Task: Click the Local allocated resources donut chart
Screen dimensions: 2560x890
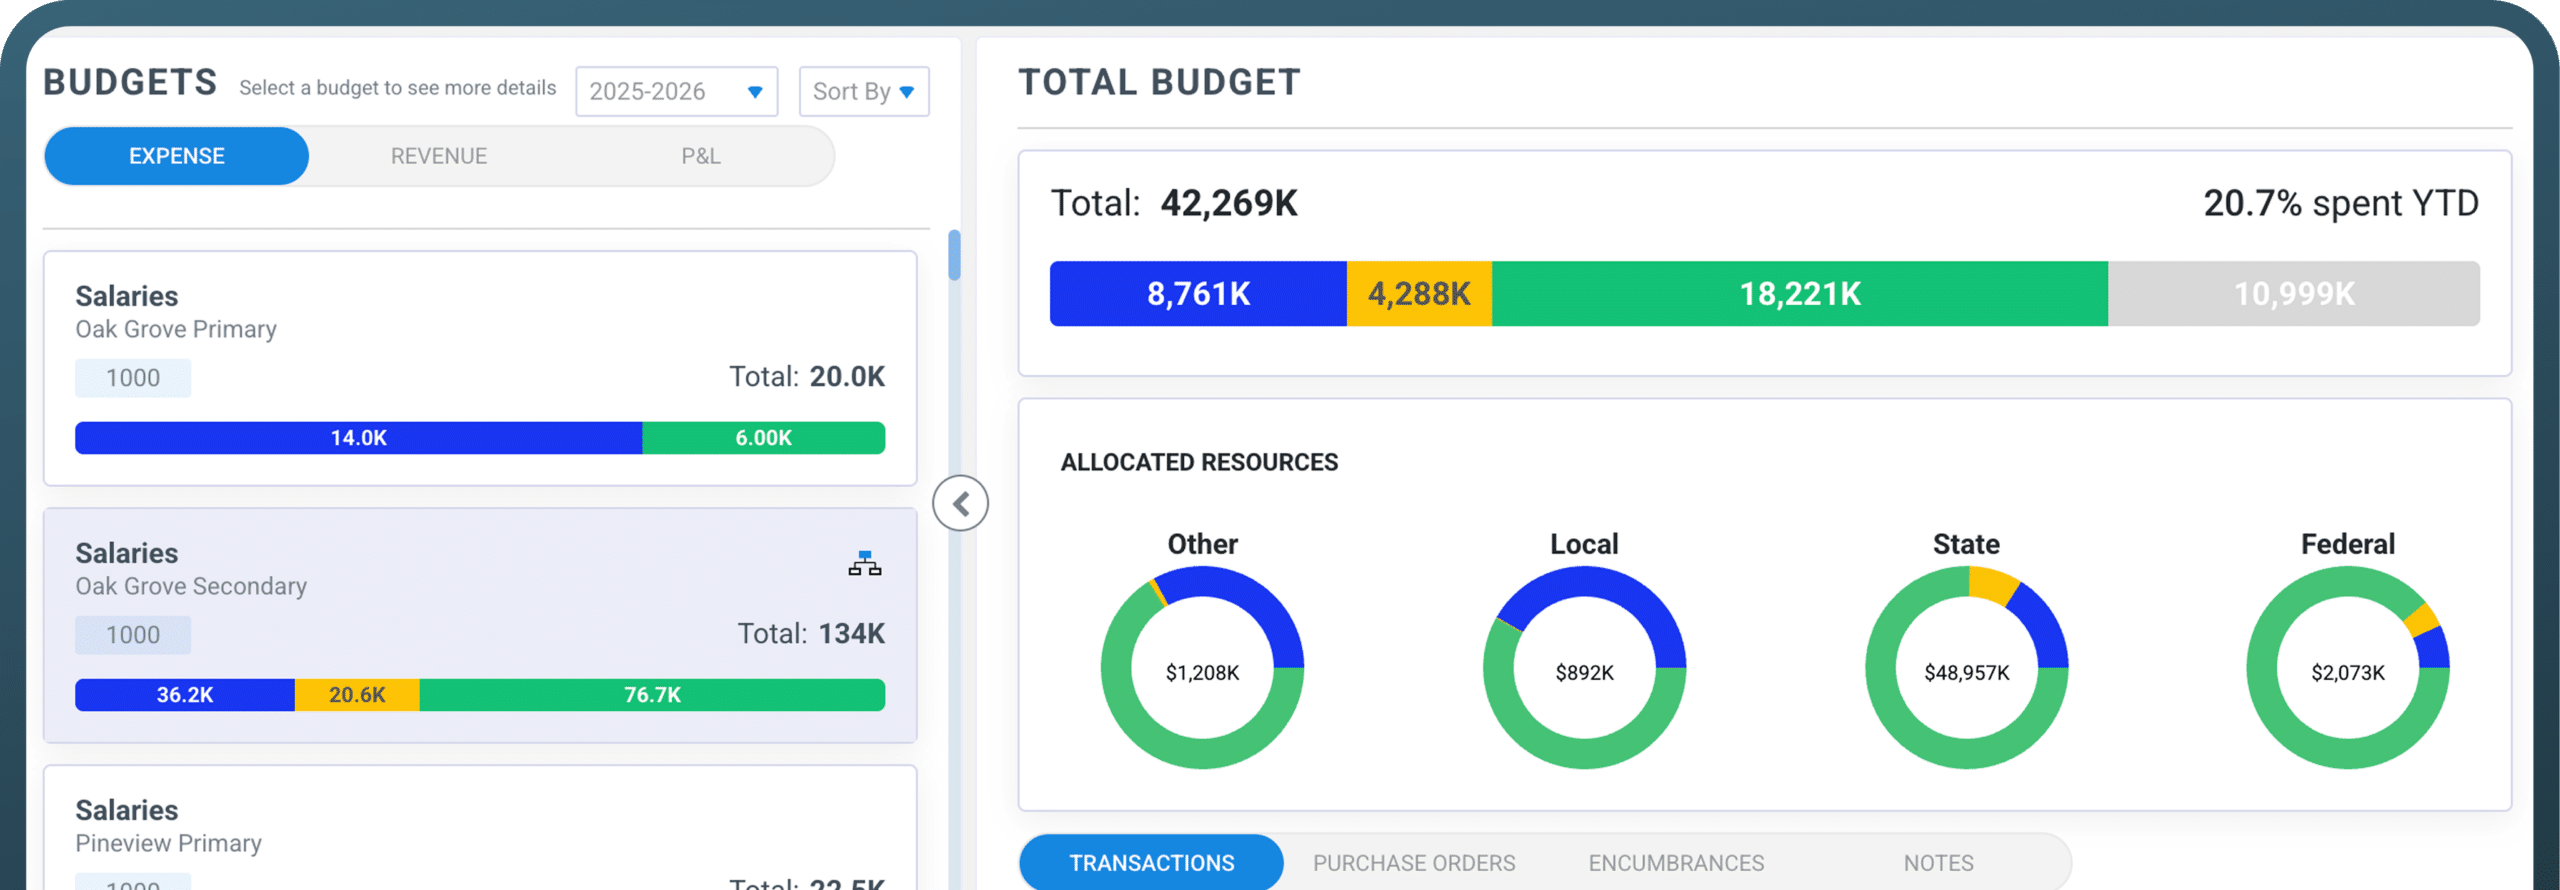Action: point(1584,668)
